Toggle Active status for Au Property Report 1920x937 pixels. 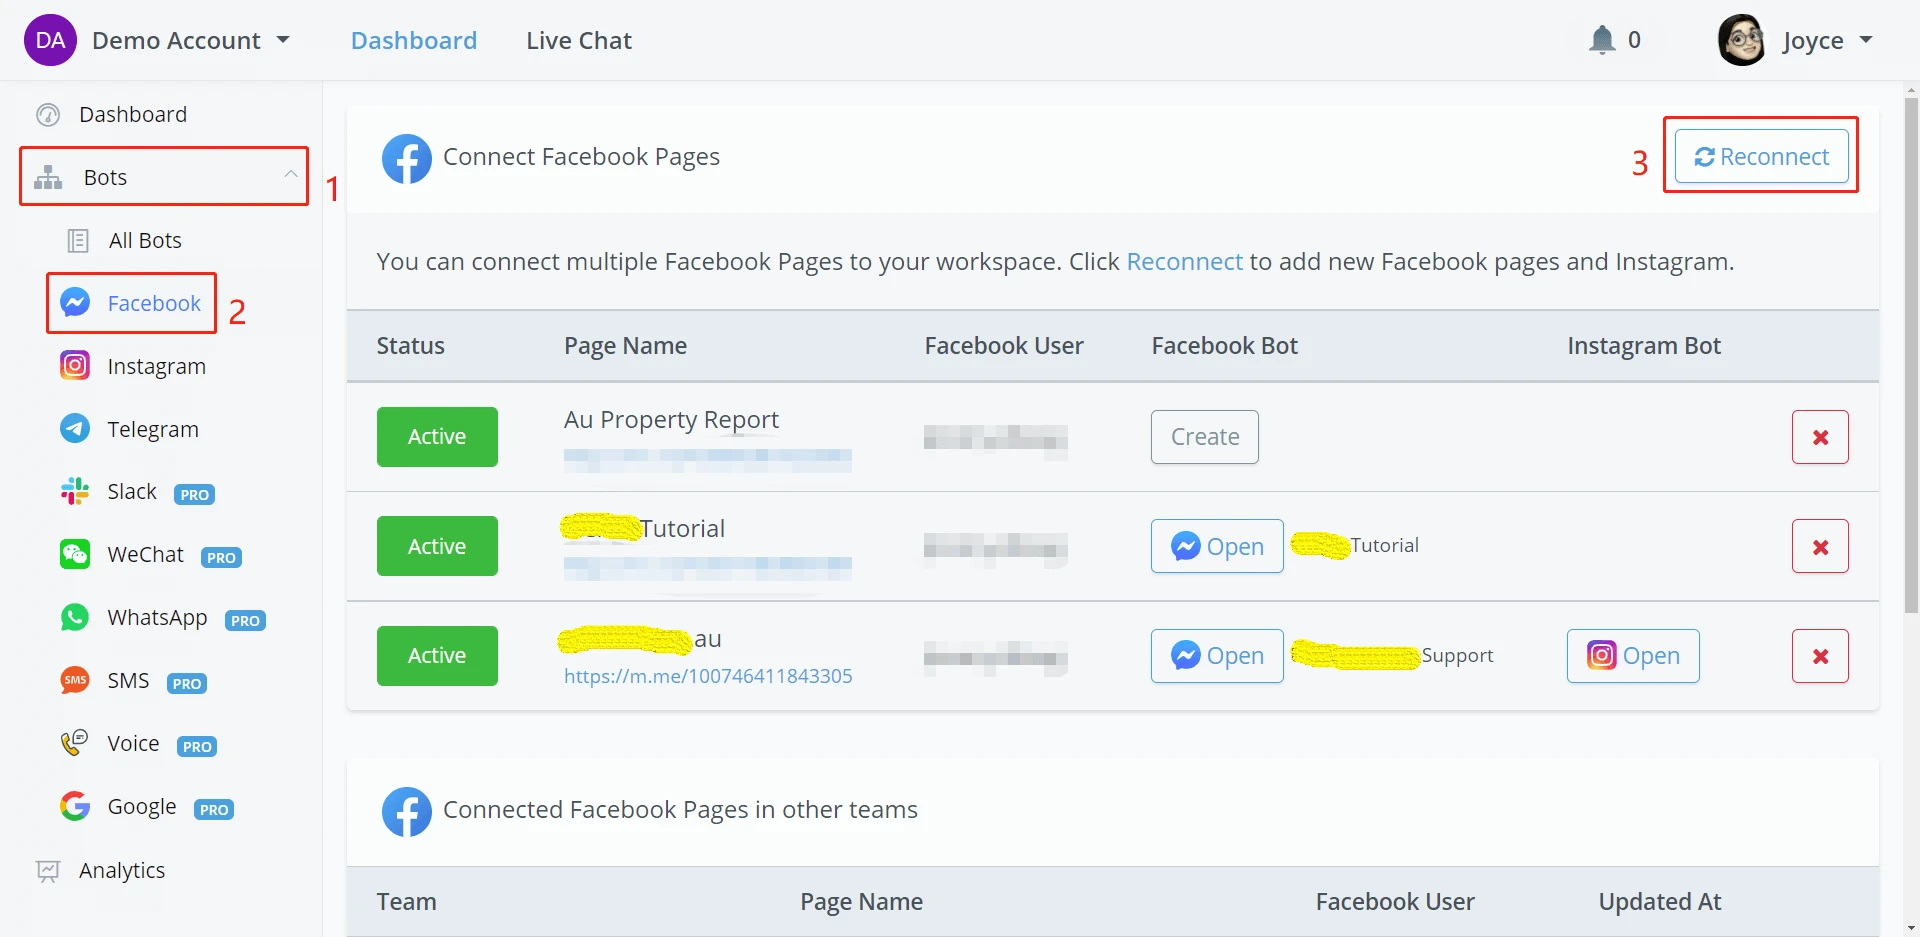[x=437, y=437]
